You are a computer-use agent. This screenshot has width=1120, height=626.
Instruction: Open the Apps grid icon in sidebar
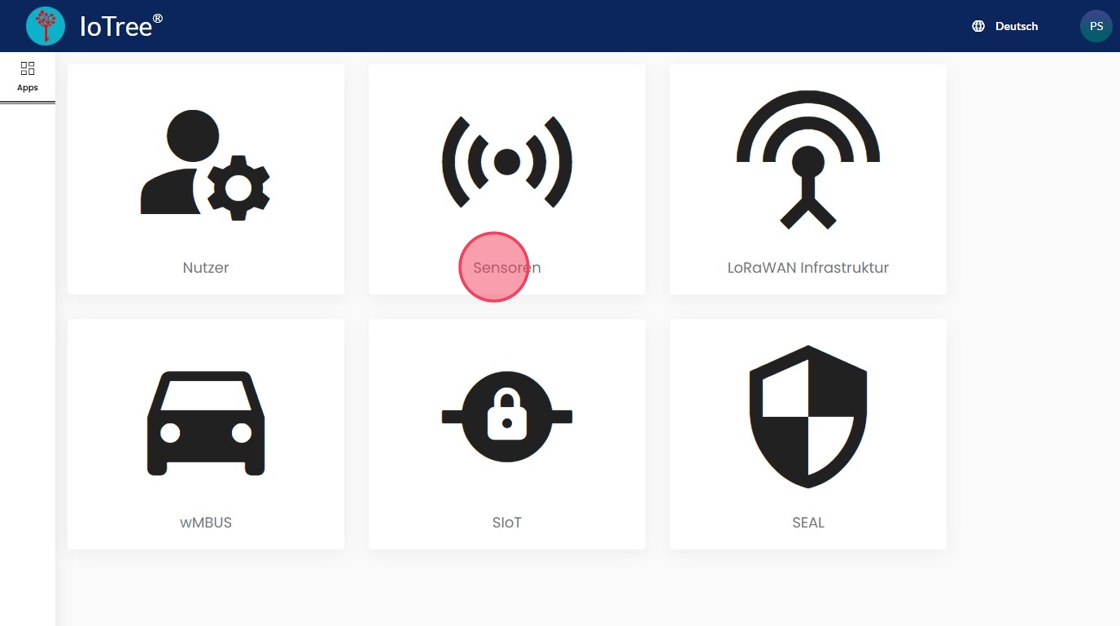pyautogui.click(x=27, y=69)
